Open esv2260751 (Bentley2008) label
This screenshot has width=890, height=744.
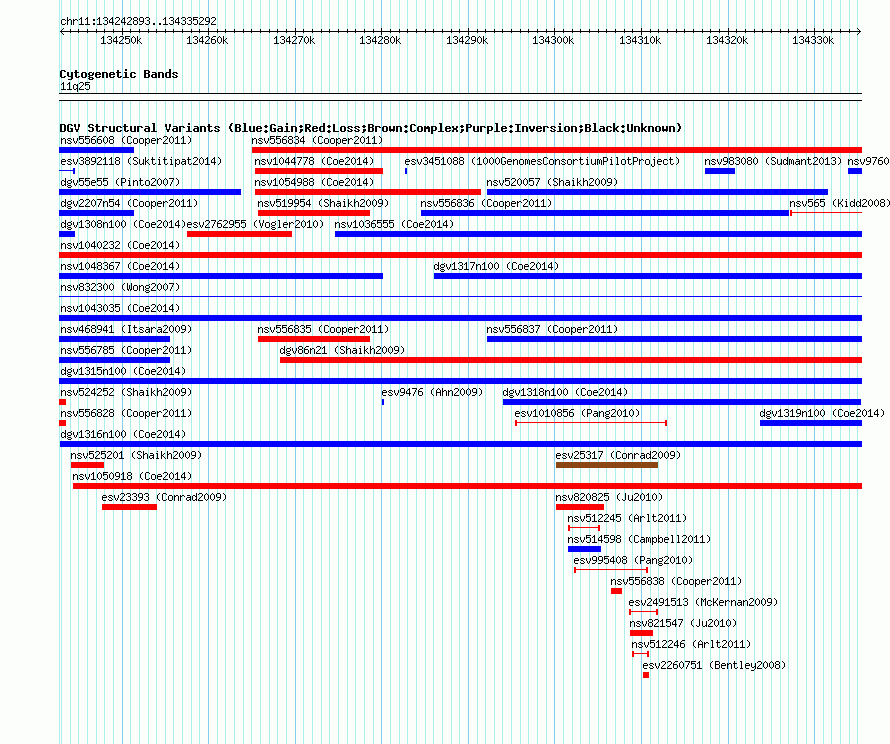[x=715, y=665]
